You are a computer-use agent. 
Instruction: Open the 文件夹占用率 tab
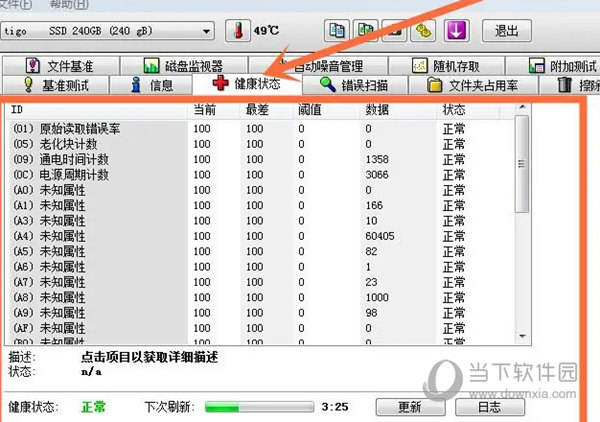point(473,85)
